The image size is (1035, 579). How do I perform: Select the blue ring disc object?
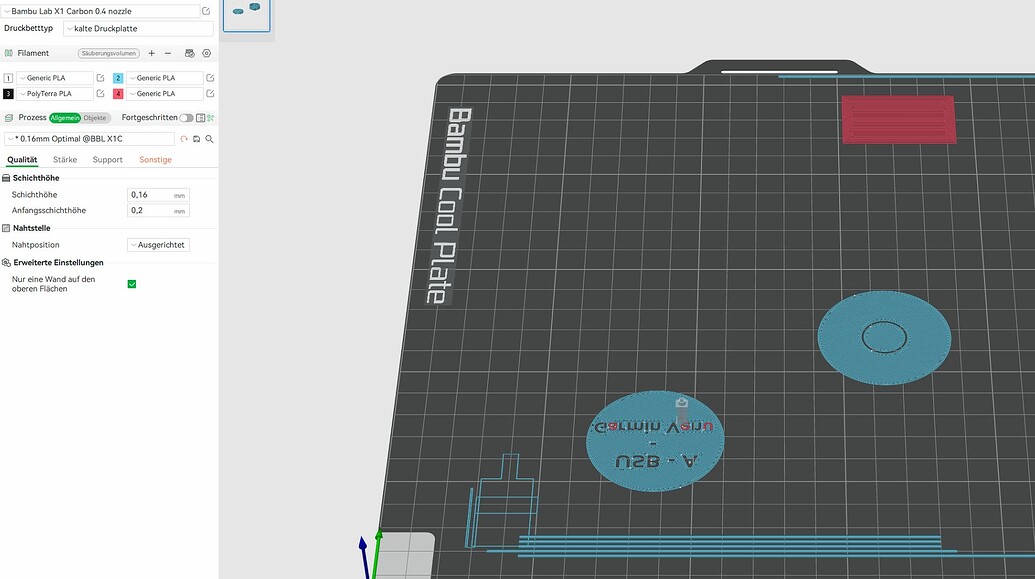(884, 337)
